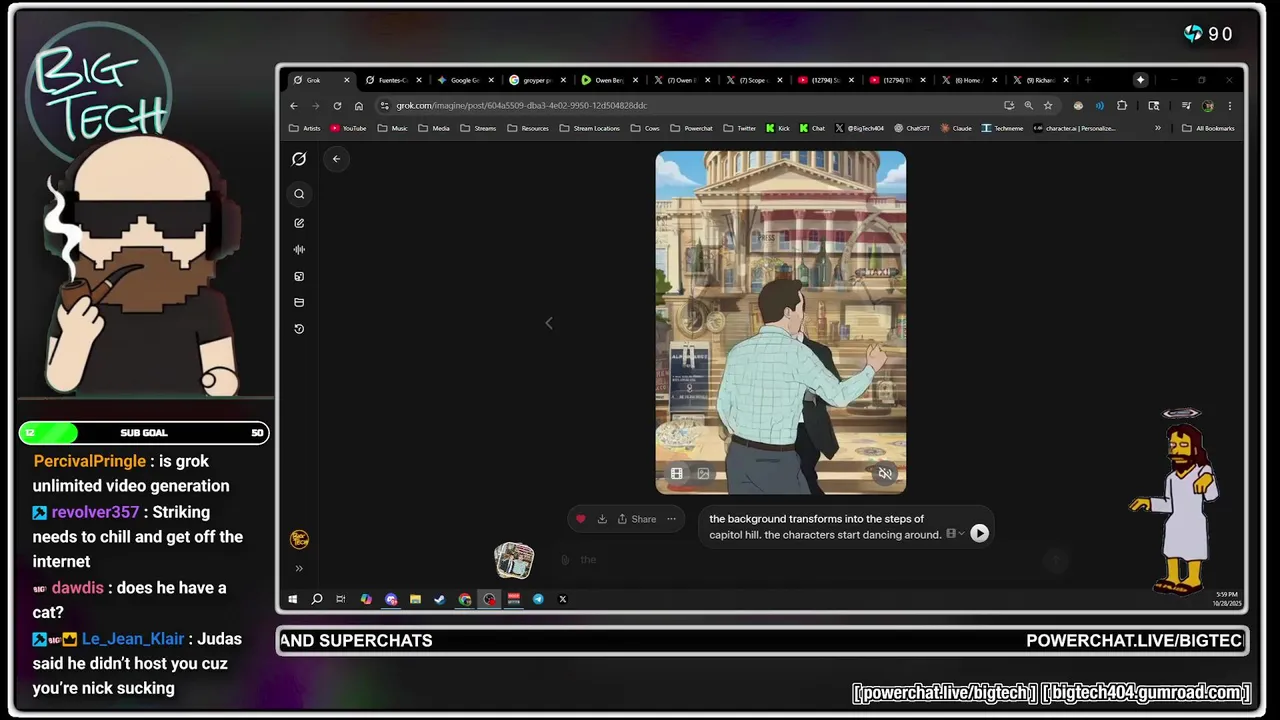Open the Imagine gallery icon in sidebar
The width and height of the screenshot is (1280, 720).
click(x=299, y=276)
